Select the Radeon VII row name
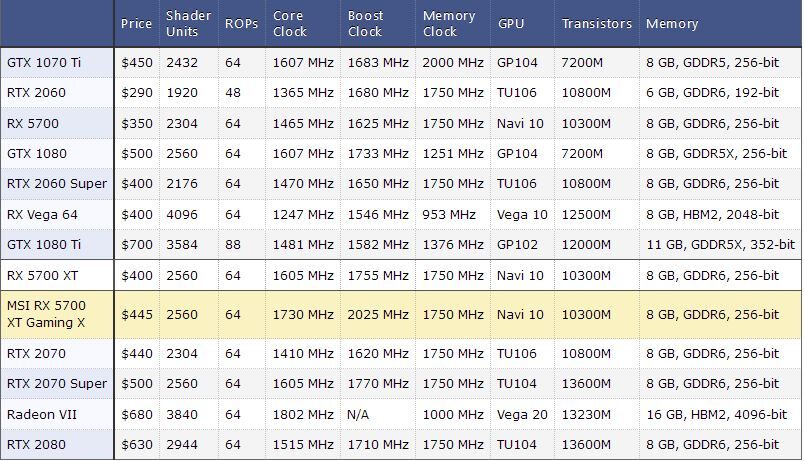Image resolution: width=804 pixels, height=461 pixels. click(42, 414)
